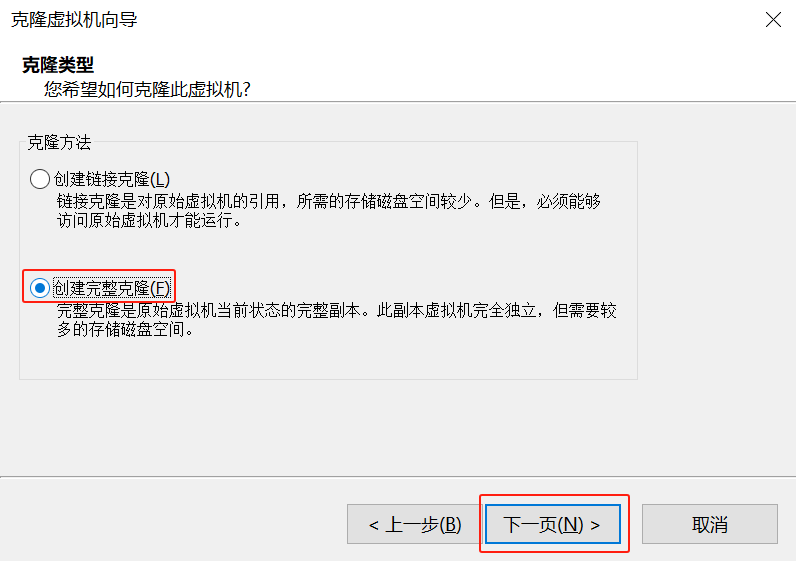
Task: Go forward with the 下一页(N) button
Action: (553, 524)
